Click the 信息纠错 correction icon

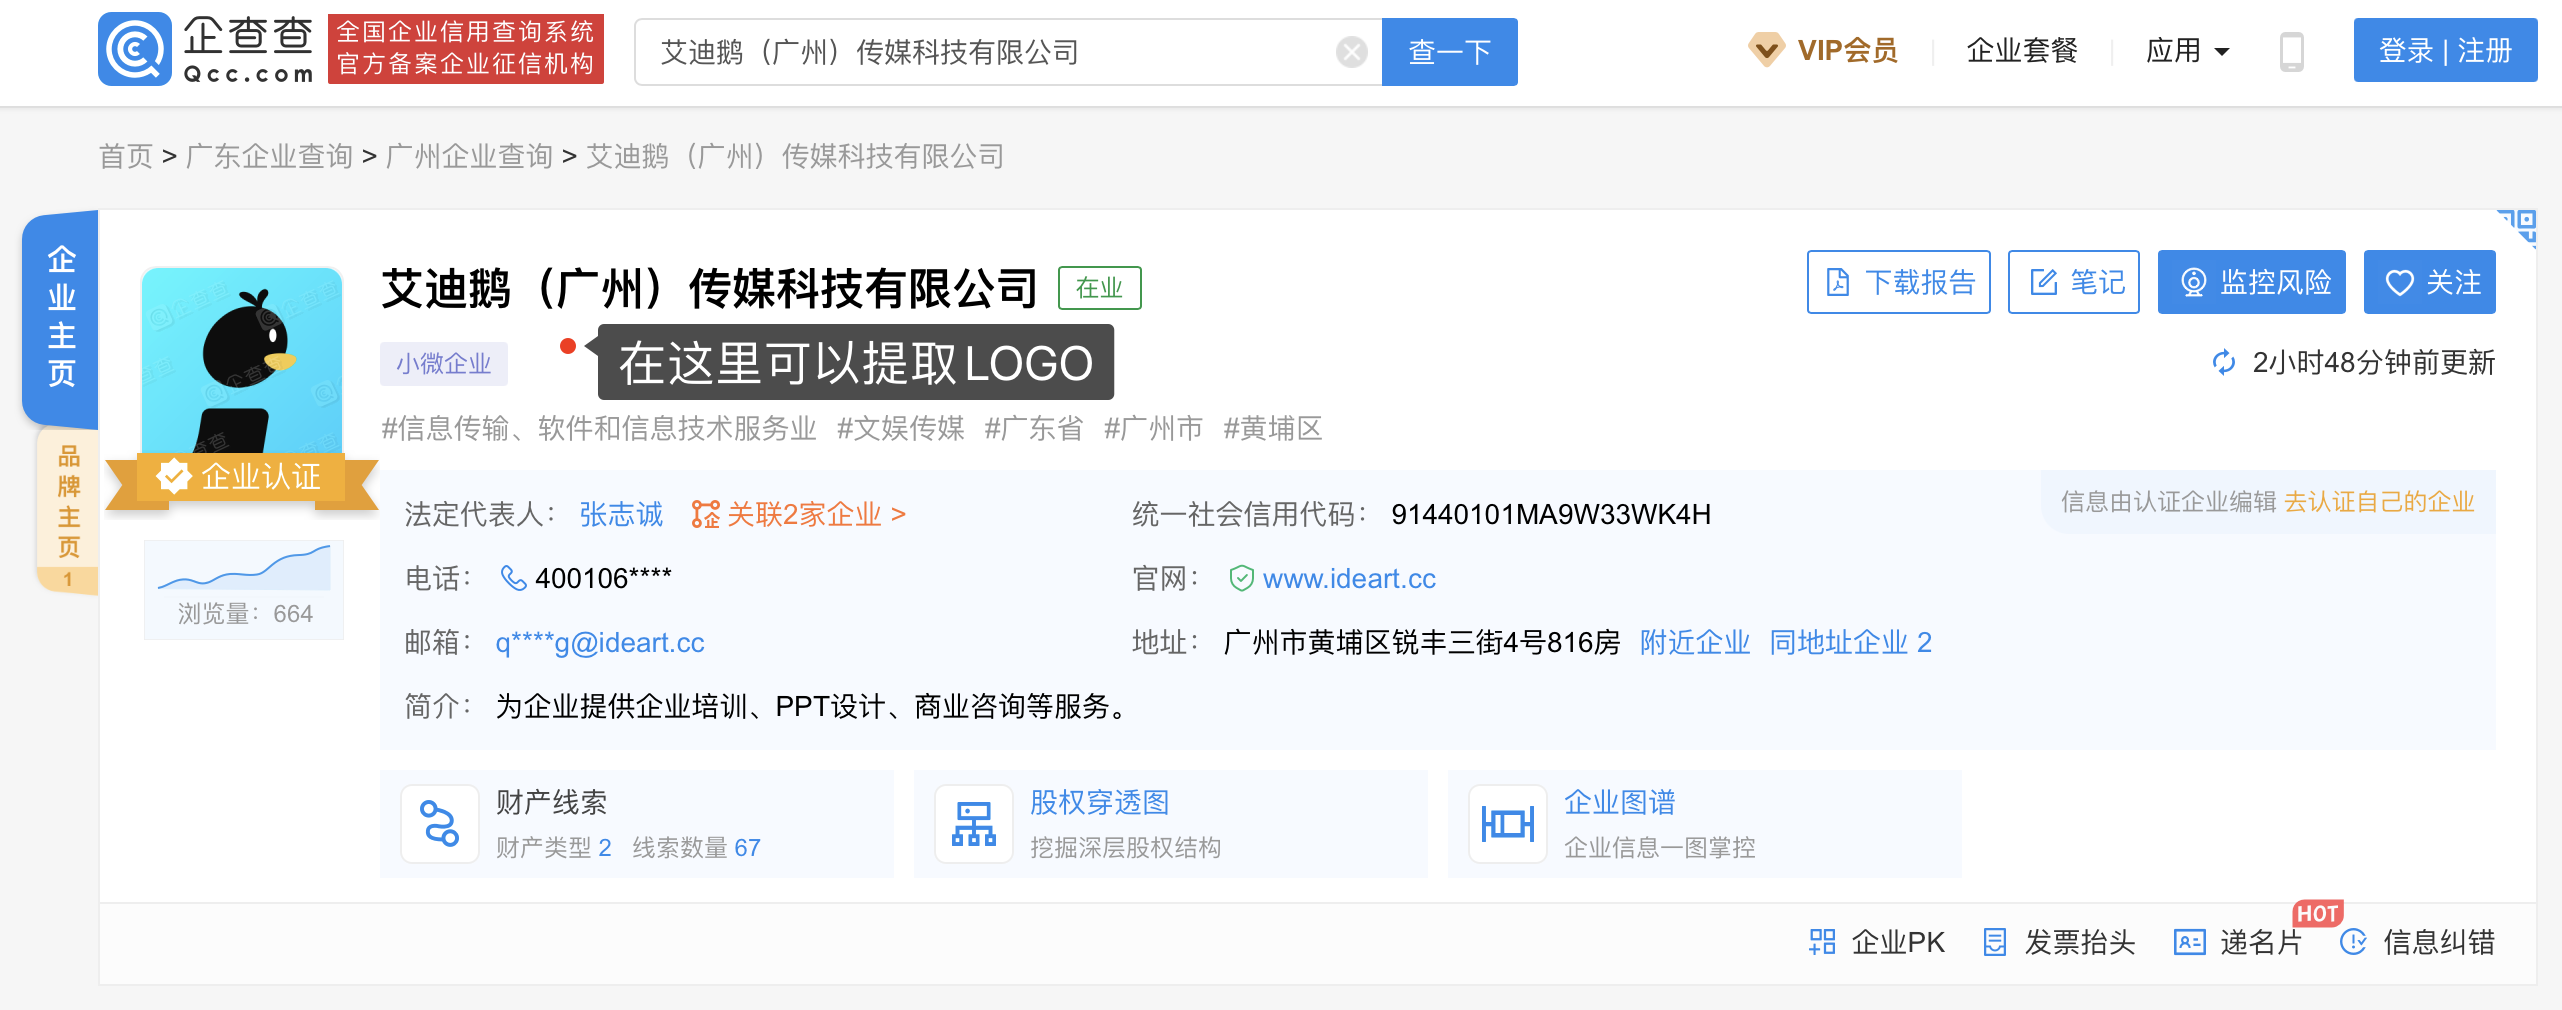coord(2354,942)
